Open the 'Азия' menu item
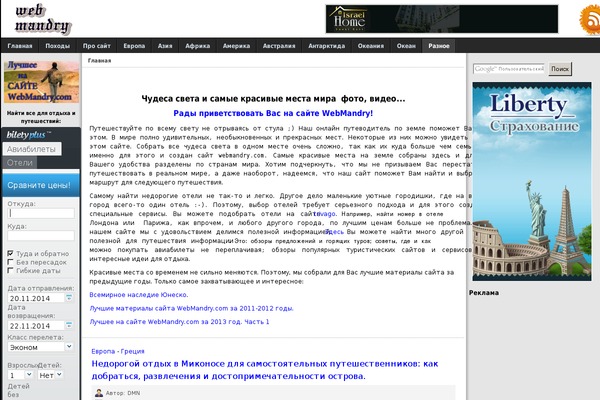 coord(165,46)
